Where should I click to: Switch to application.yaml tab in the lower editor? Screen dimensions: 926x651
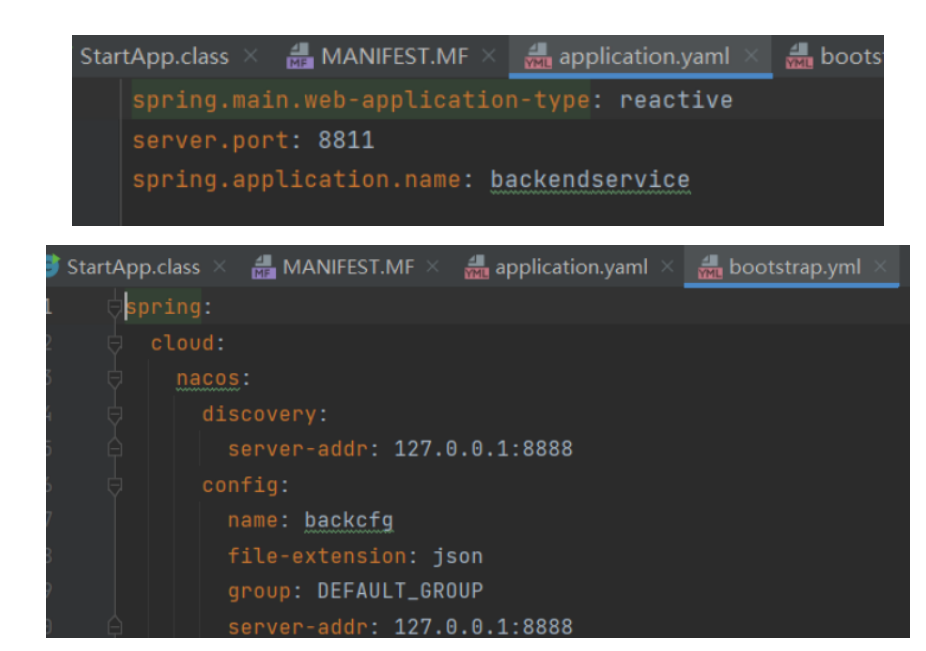pyautogui.click(x=571, y=267)
